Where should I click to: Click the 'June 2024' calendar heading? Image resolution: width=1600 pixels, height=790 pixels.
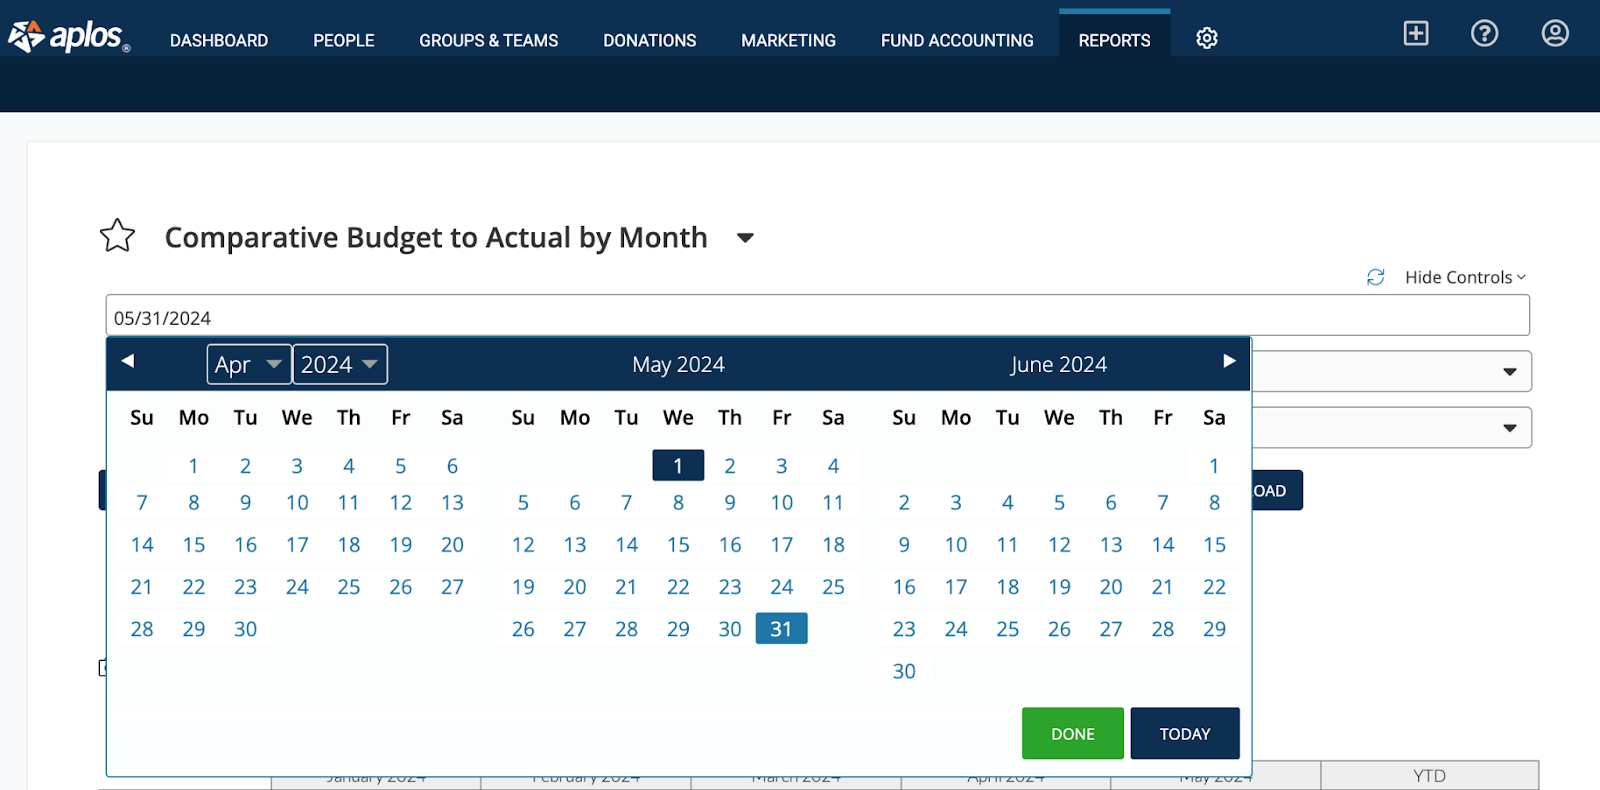click(x=1059, y=365)
